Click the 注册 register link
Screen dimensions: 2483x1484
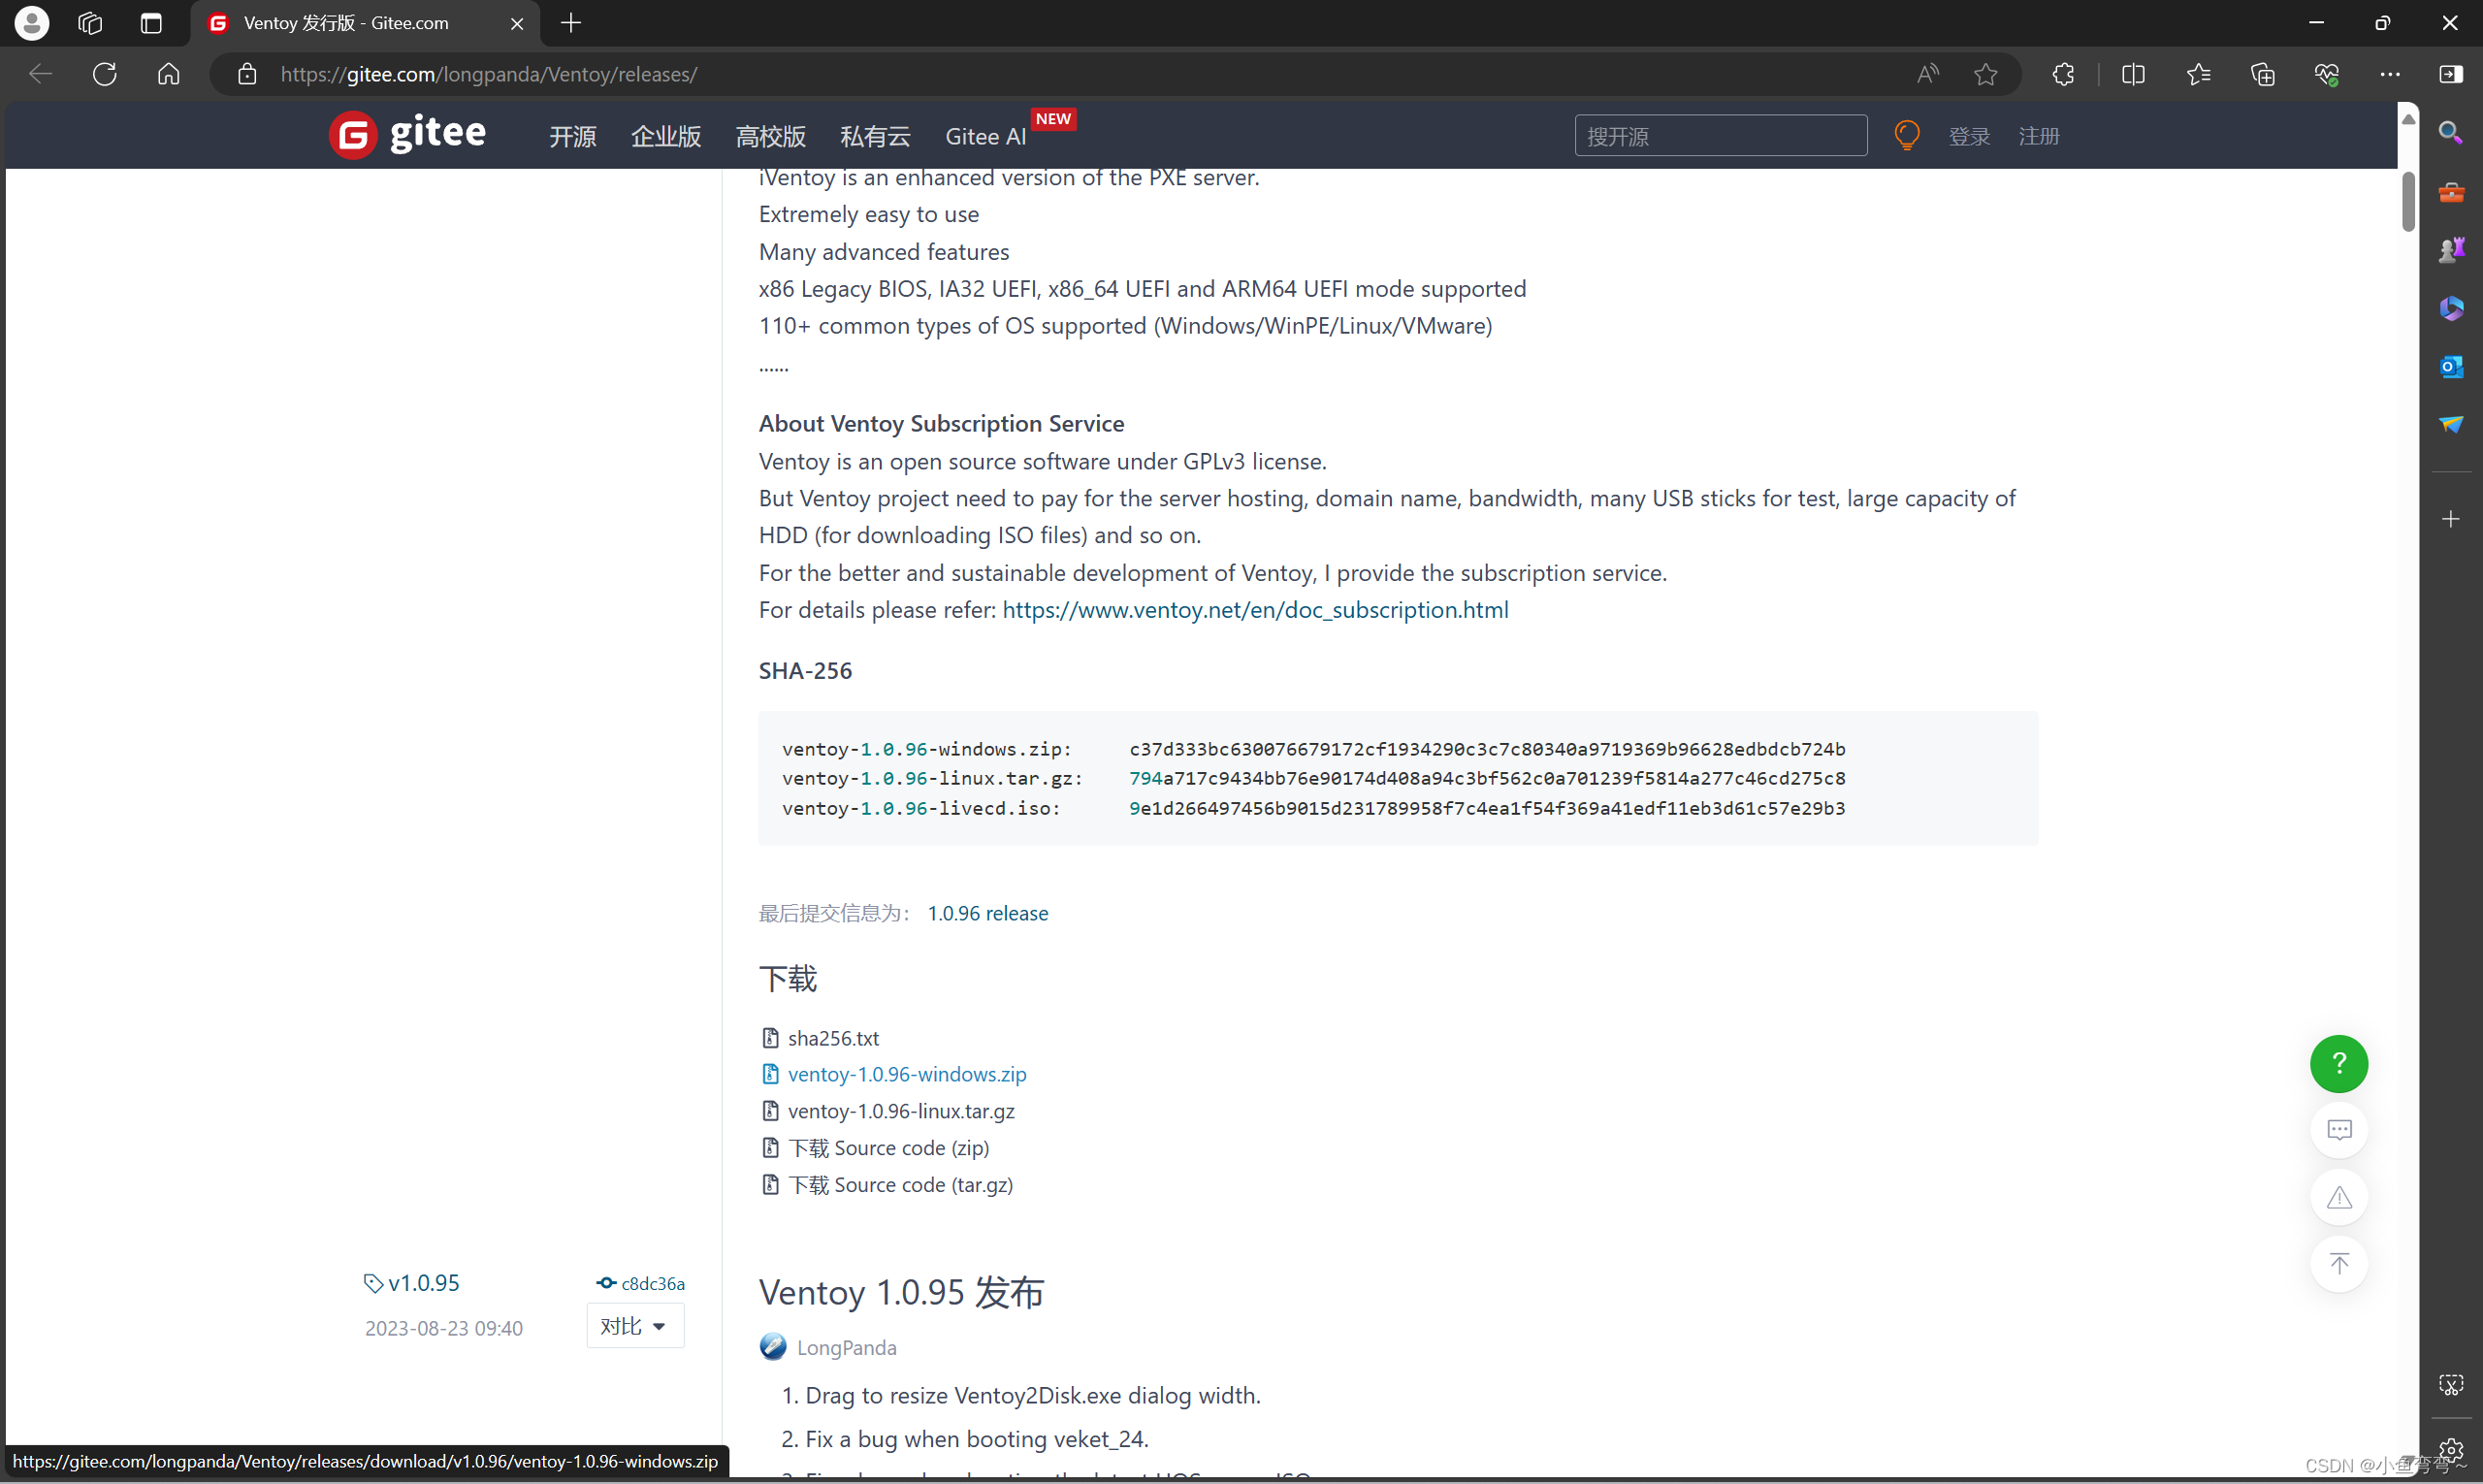tap(2038, 136)
